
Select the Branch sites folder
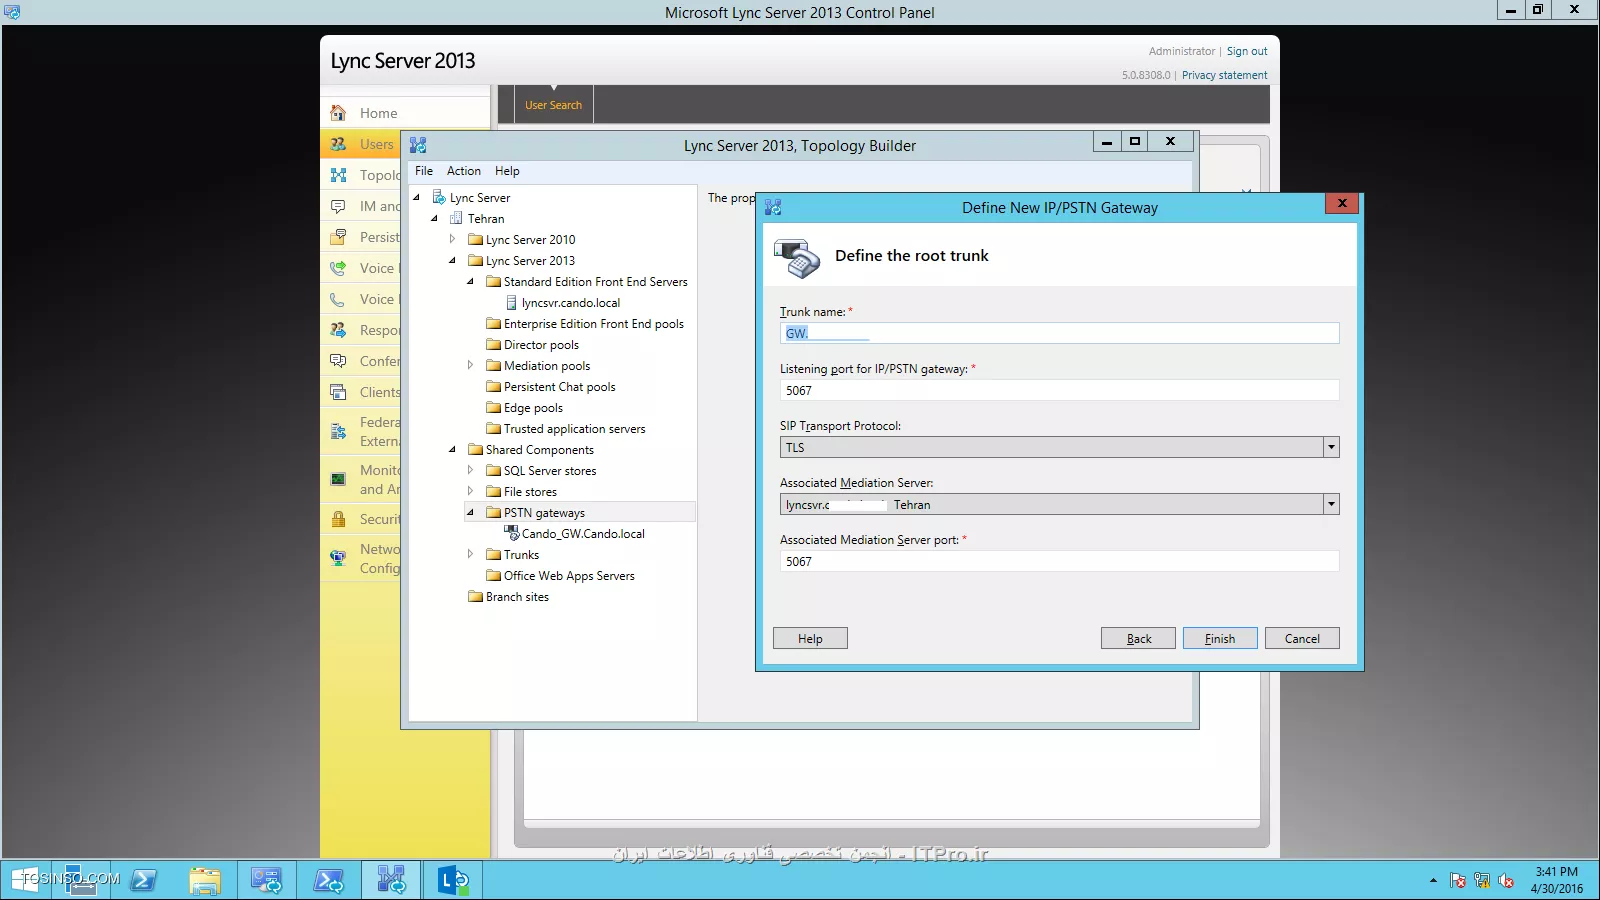[517, 597]
